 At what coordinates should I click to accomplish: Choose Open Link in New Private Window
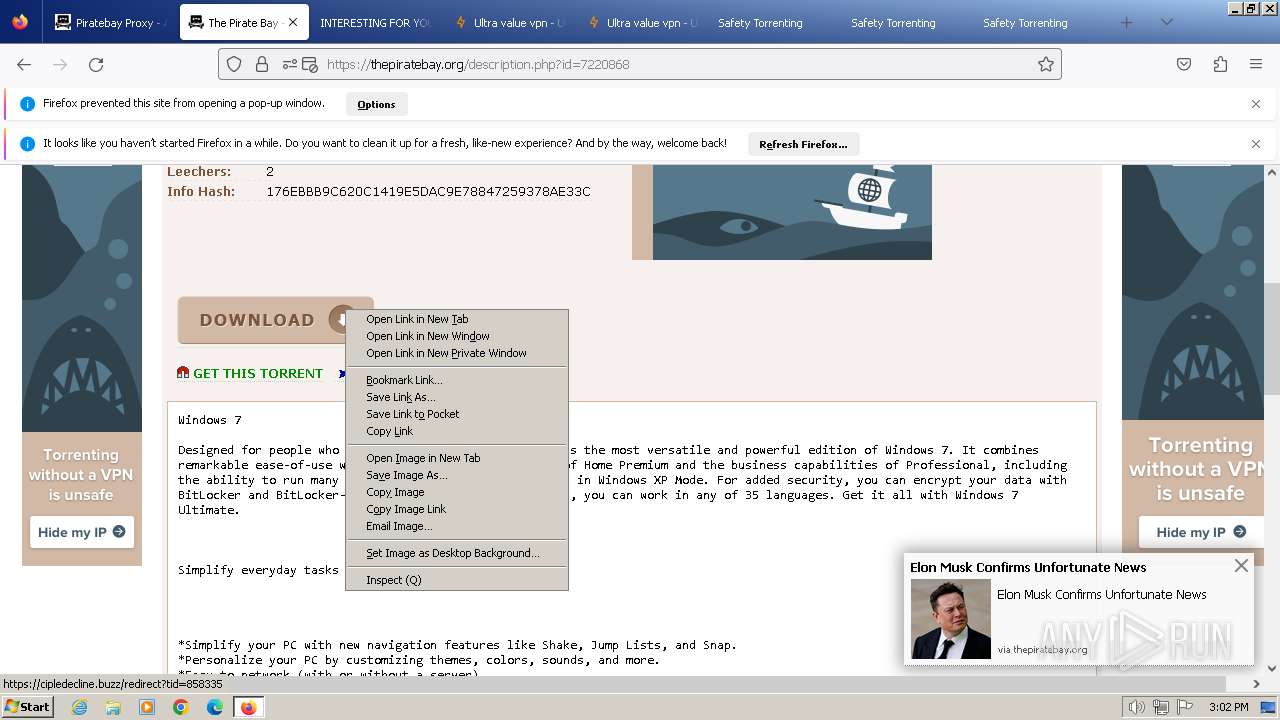457,353
